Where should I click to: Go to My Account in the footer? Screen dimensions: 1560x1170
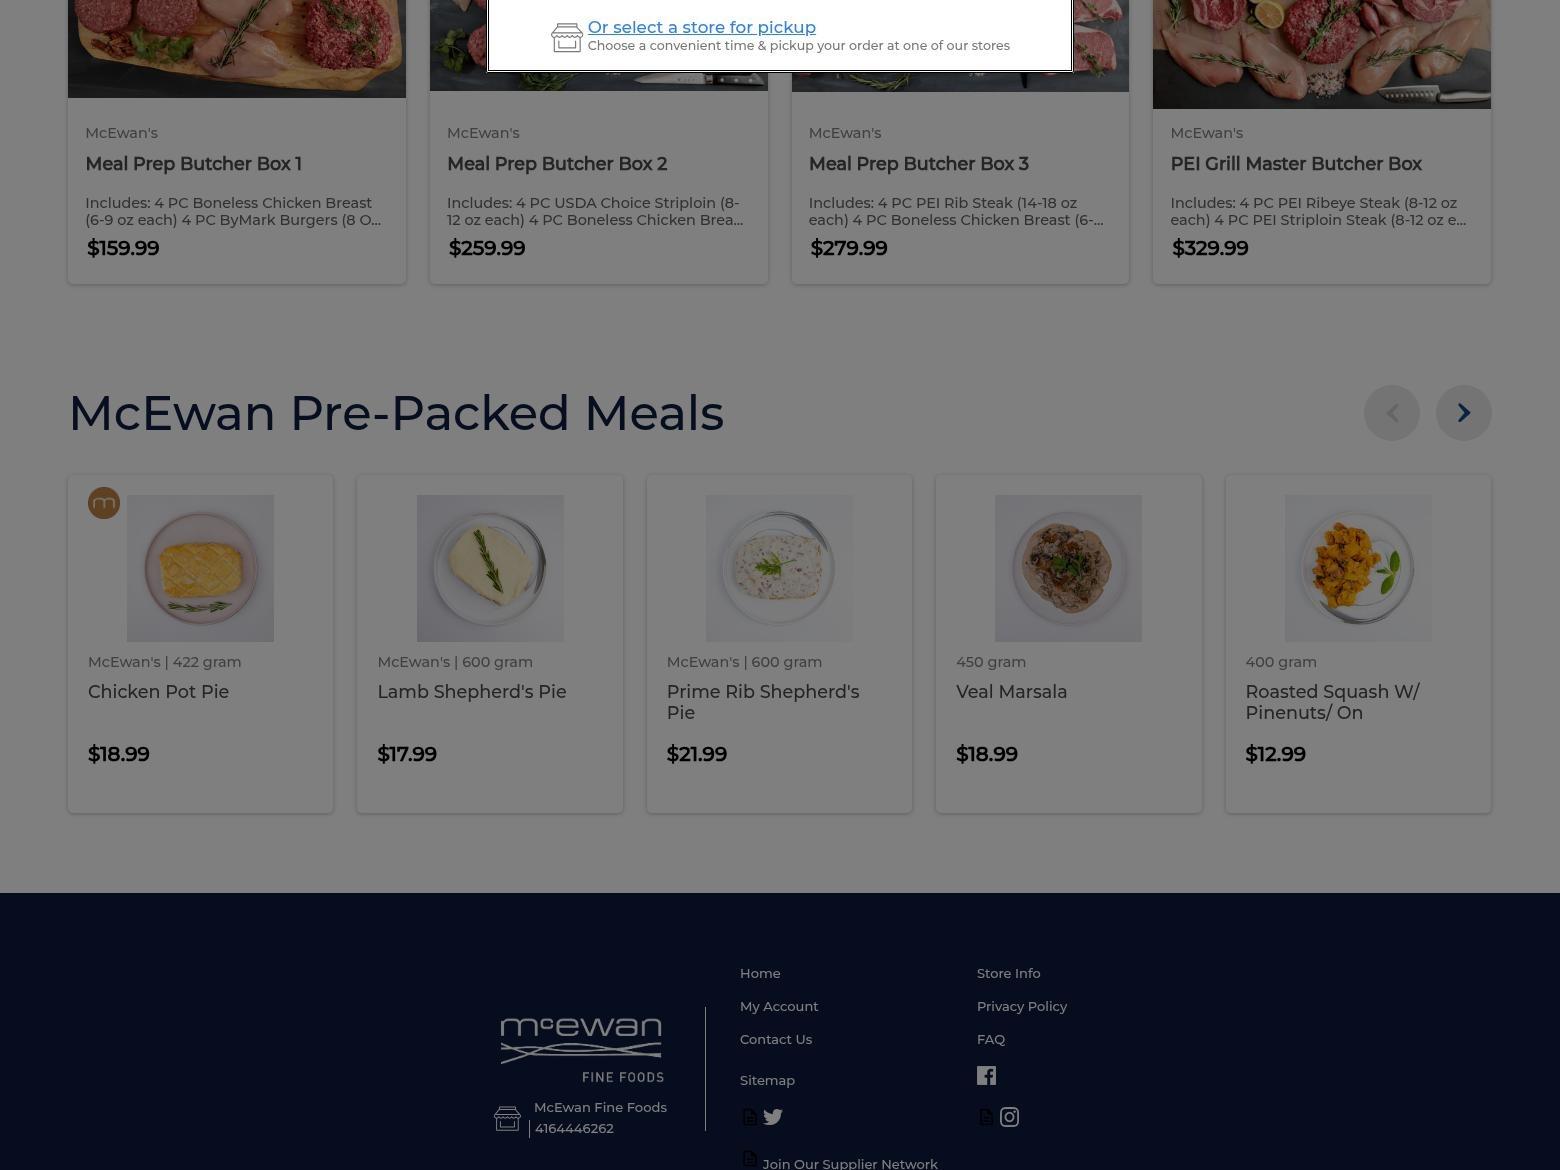[779, 1006]
